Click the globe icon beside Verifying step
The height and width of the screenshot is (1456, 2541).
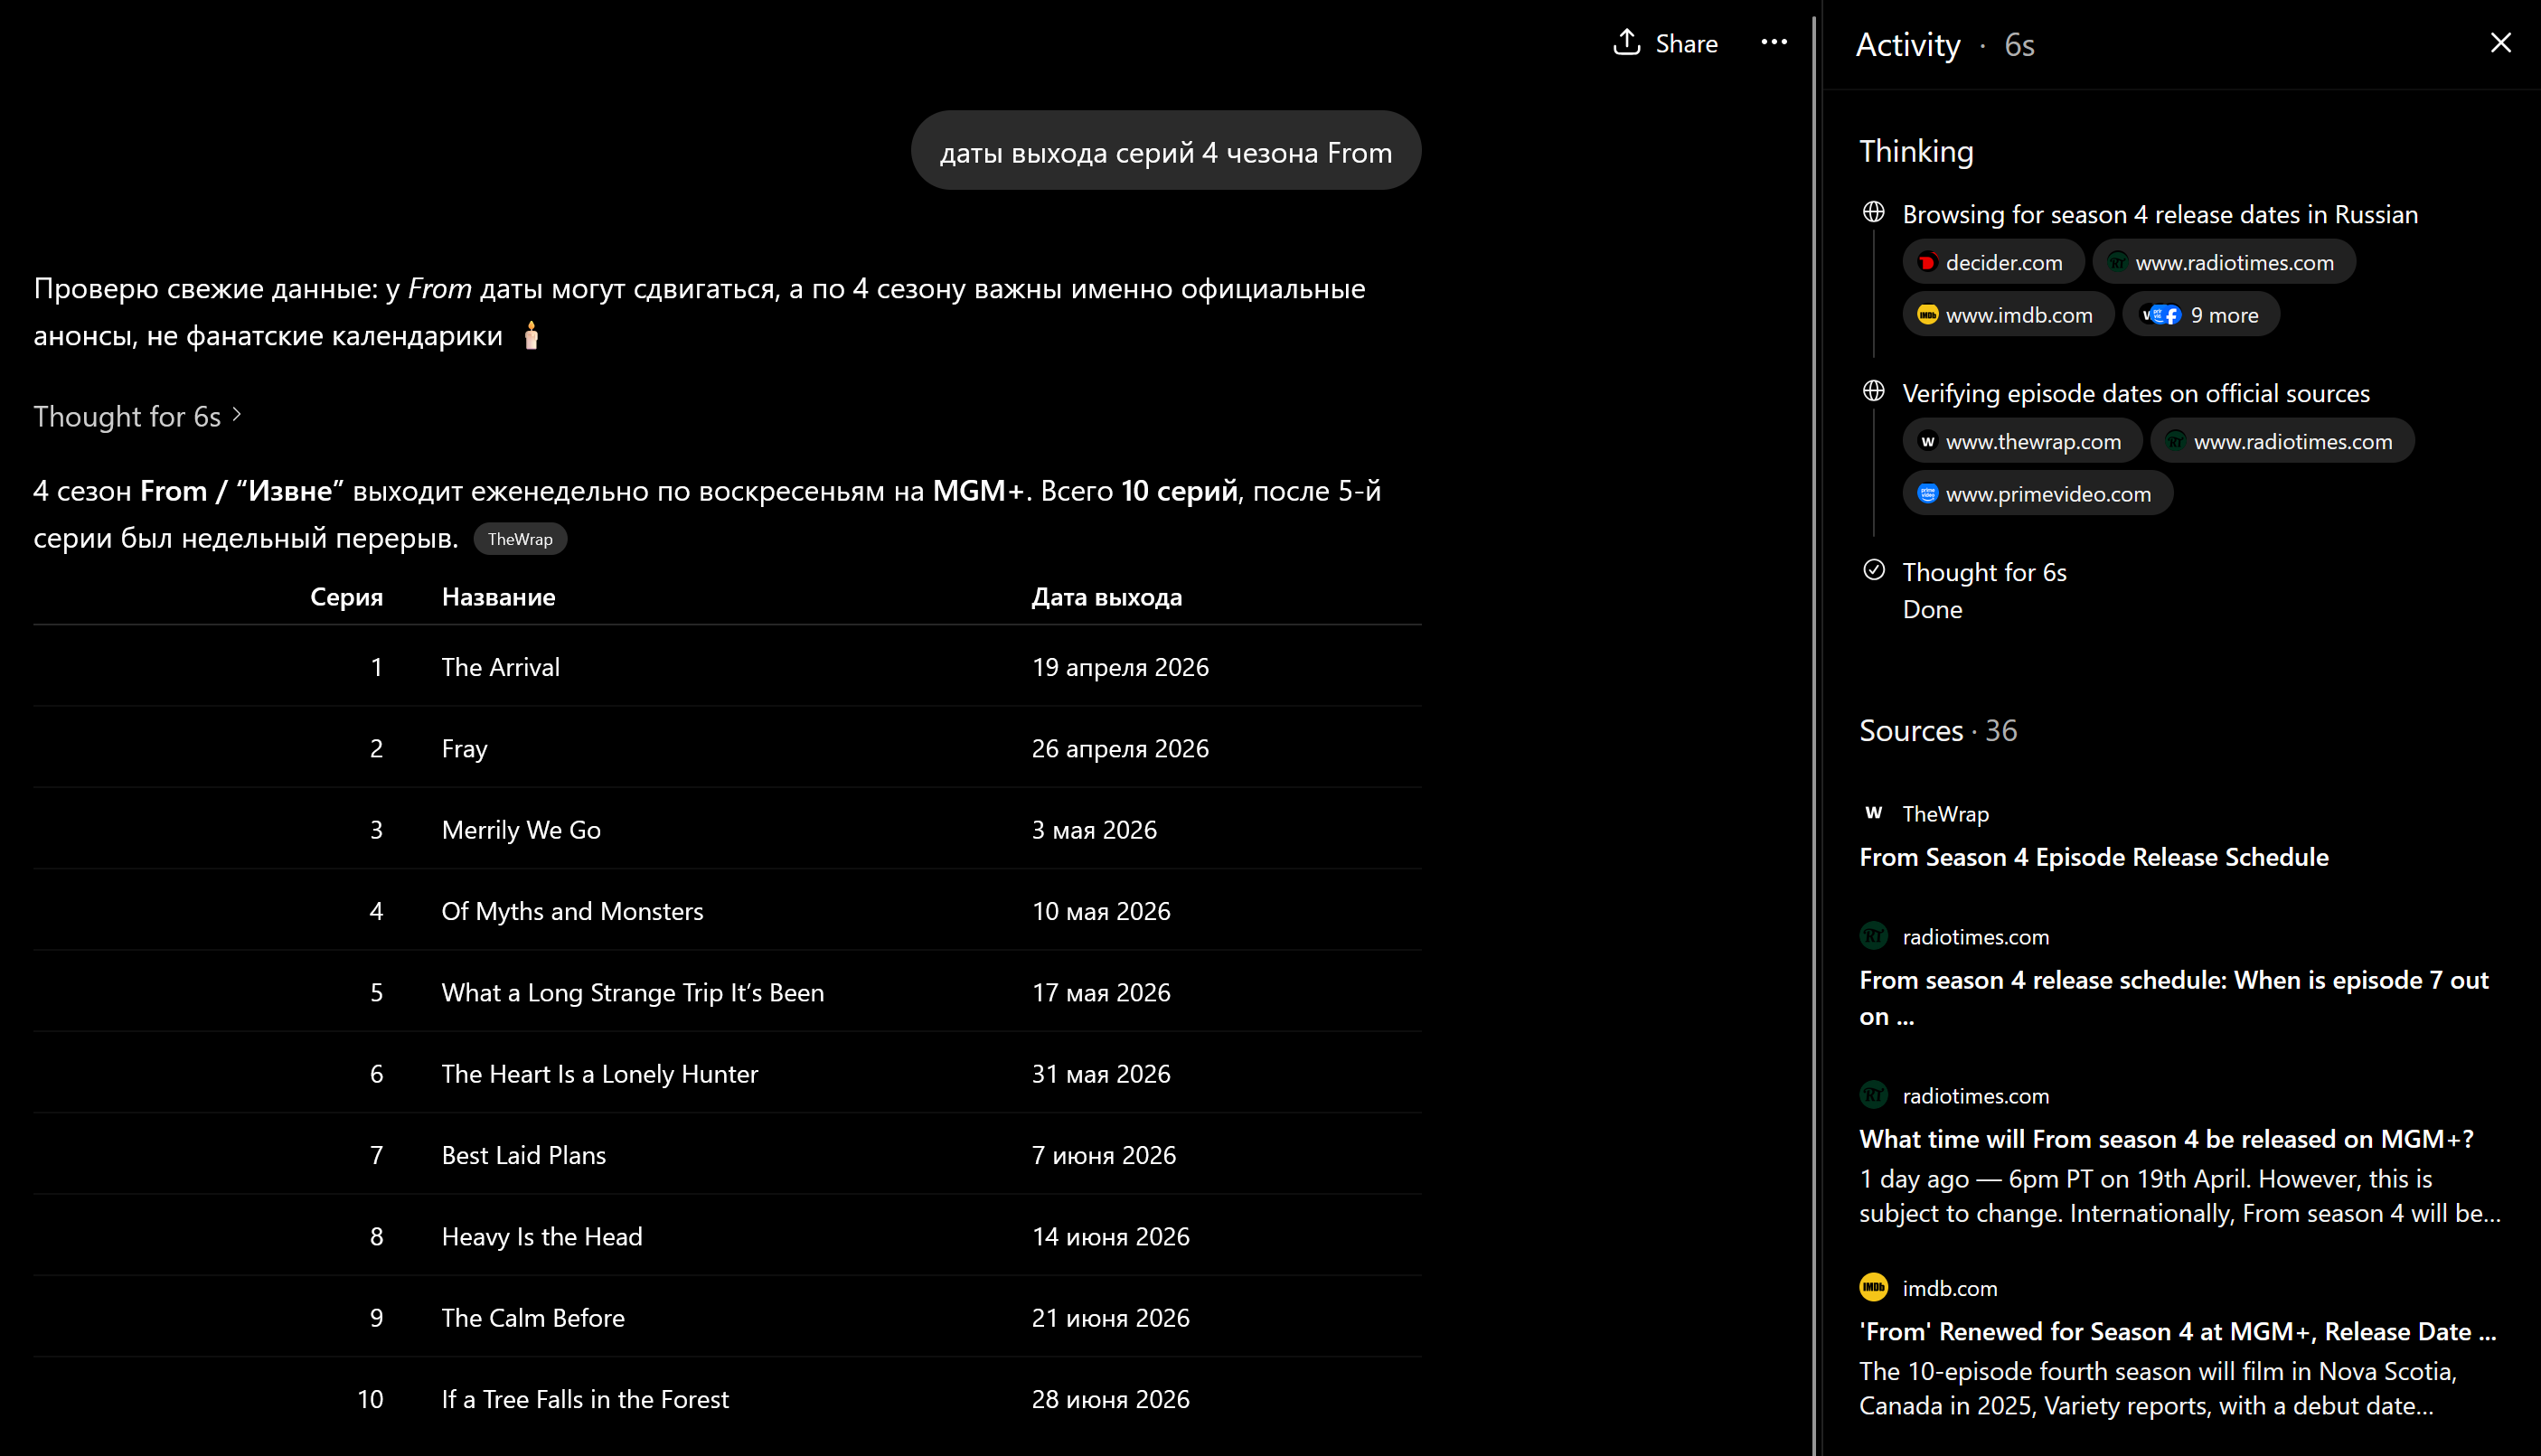point(1874,391)
